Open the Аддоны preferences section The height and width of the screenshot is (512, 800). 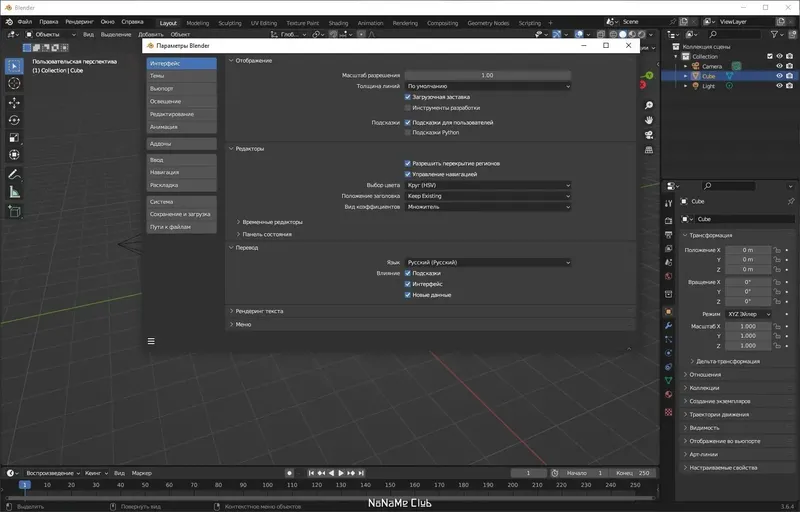pyautogui.click(x=181, y=144)
